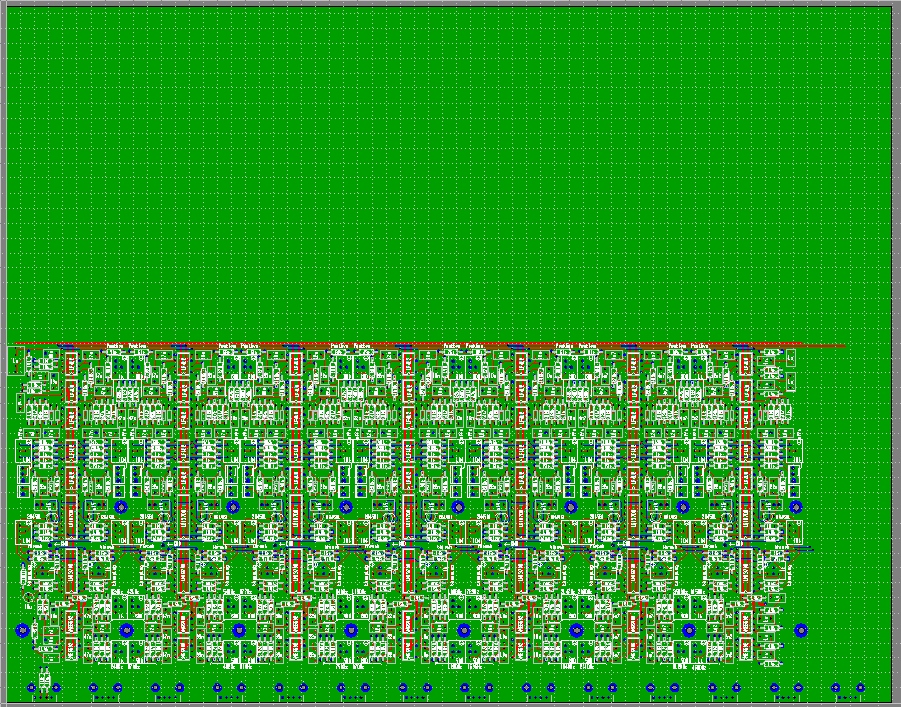Click the blue horizontal trace's right end in the middle
901x707 pixels.
tap(810, 550)
